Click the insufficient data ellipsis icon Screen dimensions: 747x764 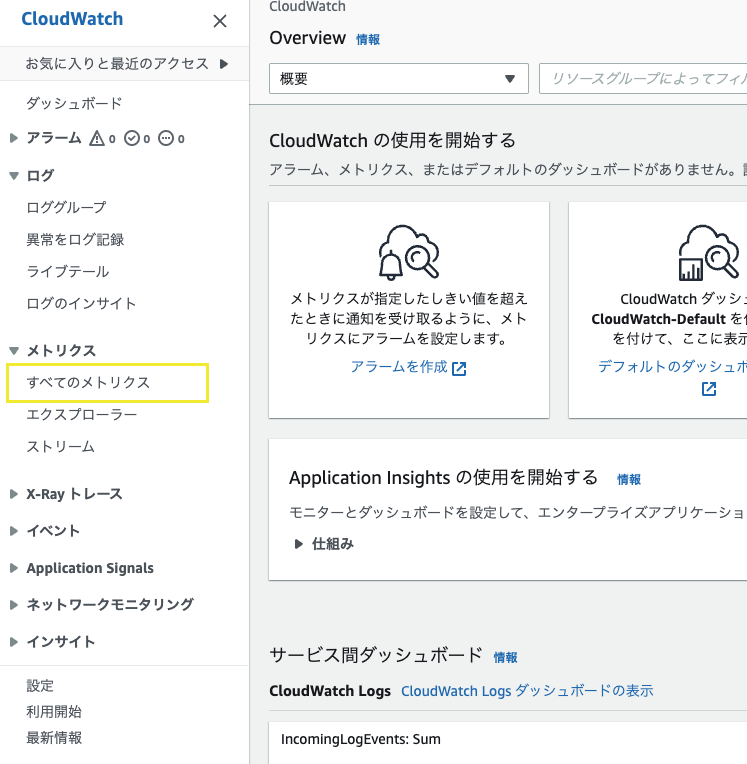(166, 139)
